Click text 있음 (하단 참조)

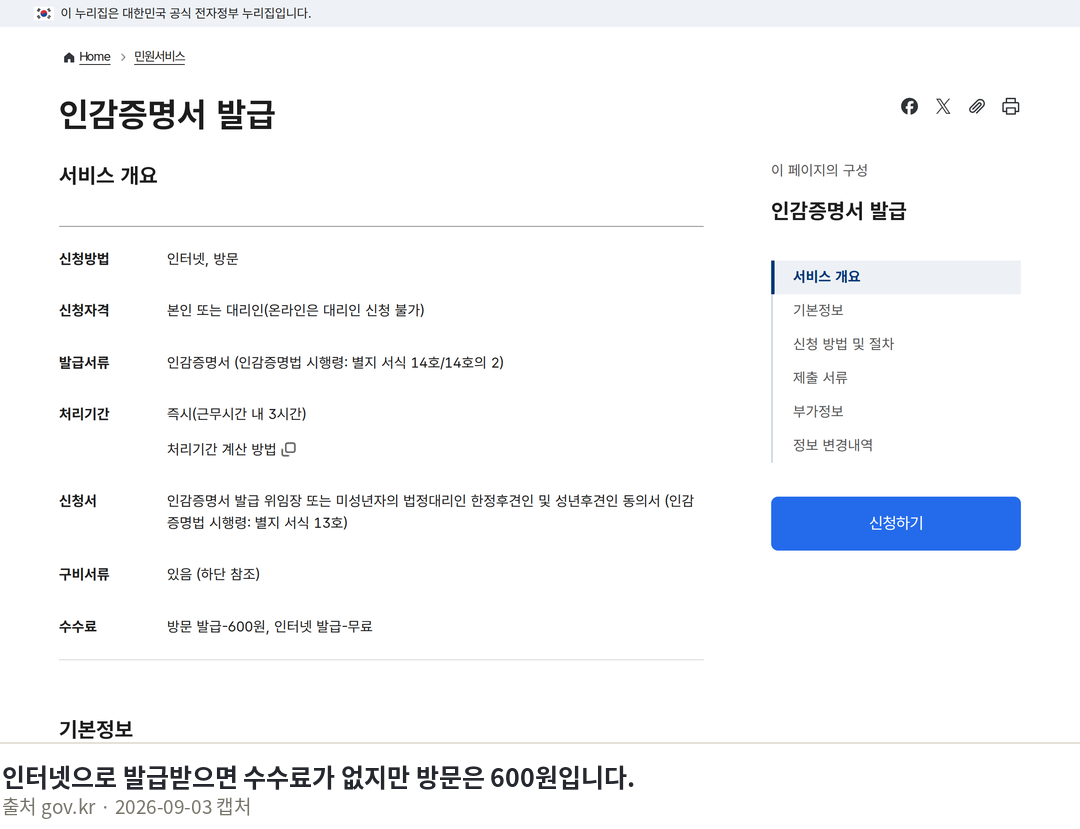click(x=214, y=574)
